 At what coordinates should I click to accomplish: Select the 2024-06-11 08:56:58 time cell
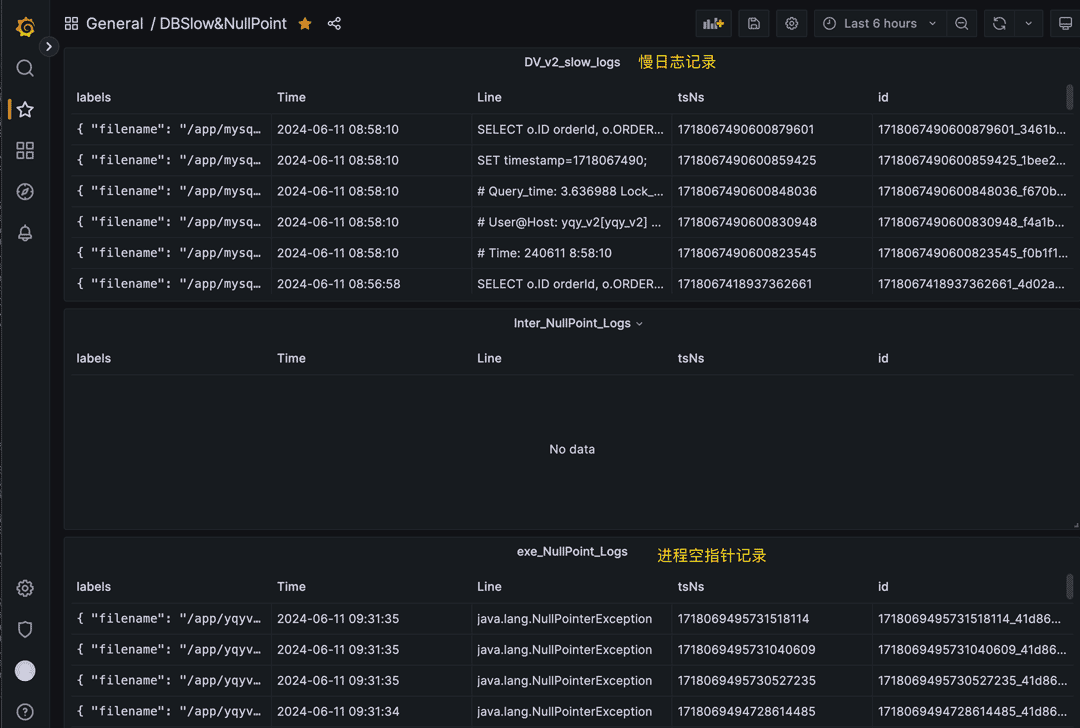pyautogui.click(x=371, y=284)
